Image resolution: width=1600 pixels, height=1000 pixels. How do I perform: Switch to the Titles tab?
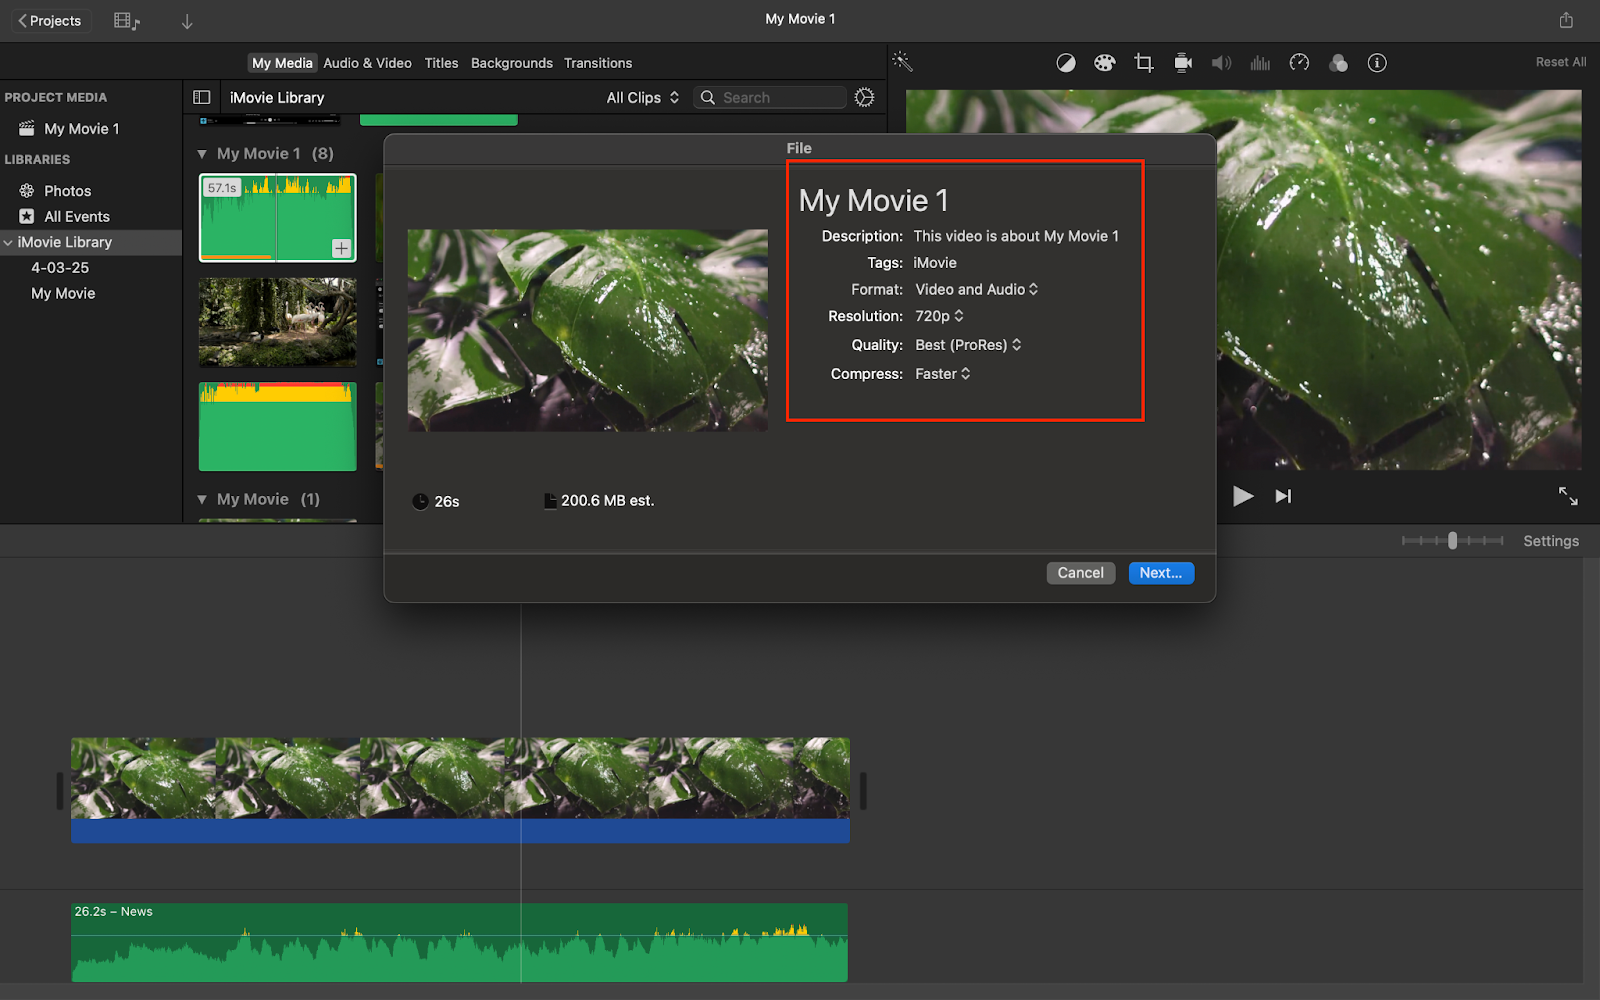pyautogui.click(x=441, y=63)
